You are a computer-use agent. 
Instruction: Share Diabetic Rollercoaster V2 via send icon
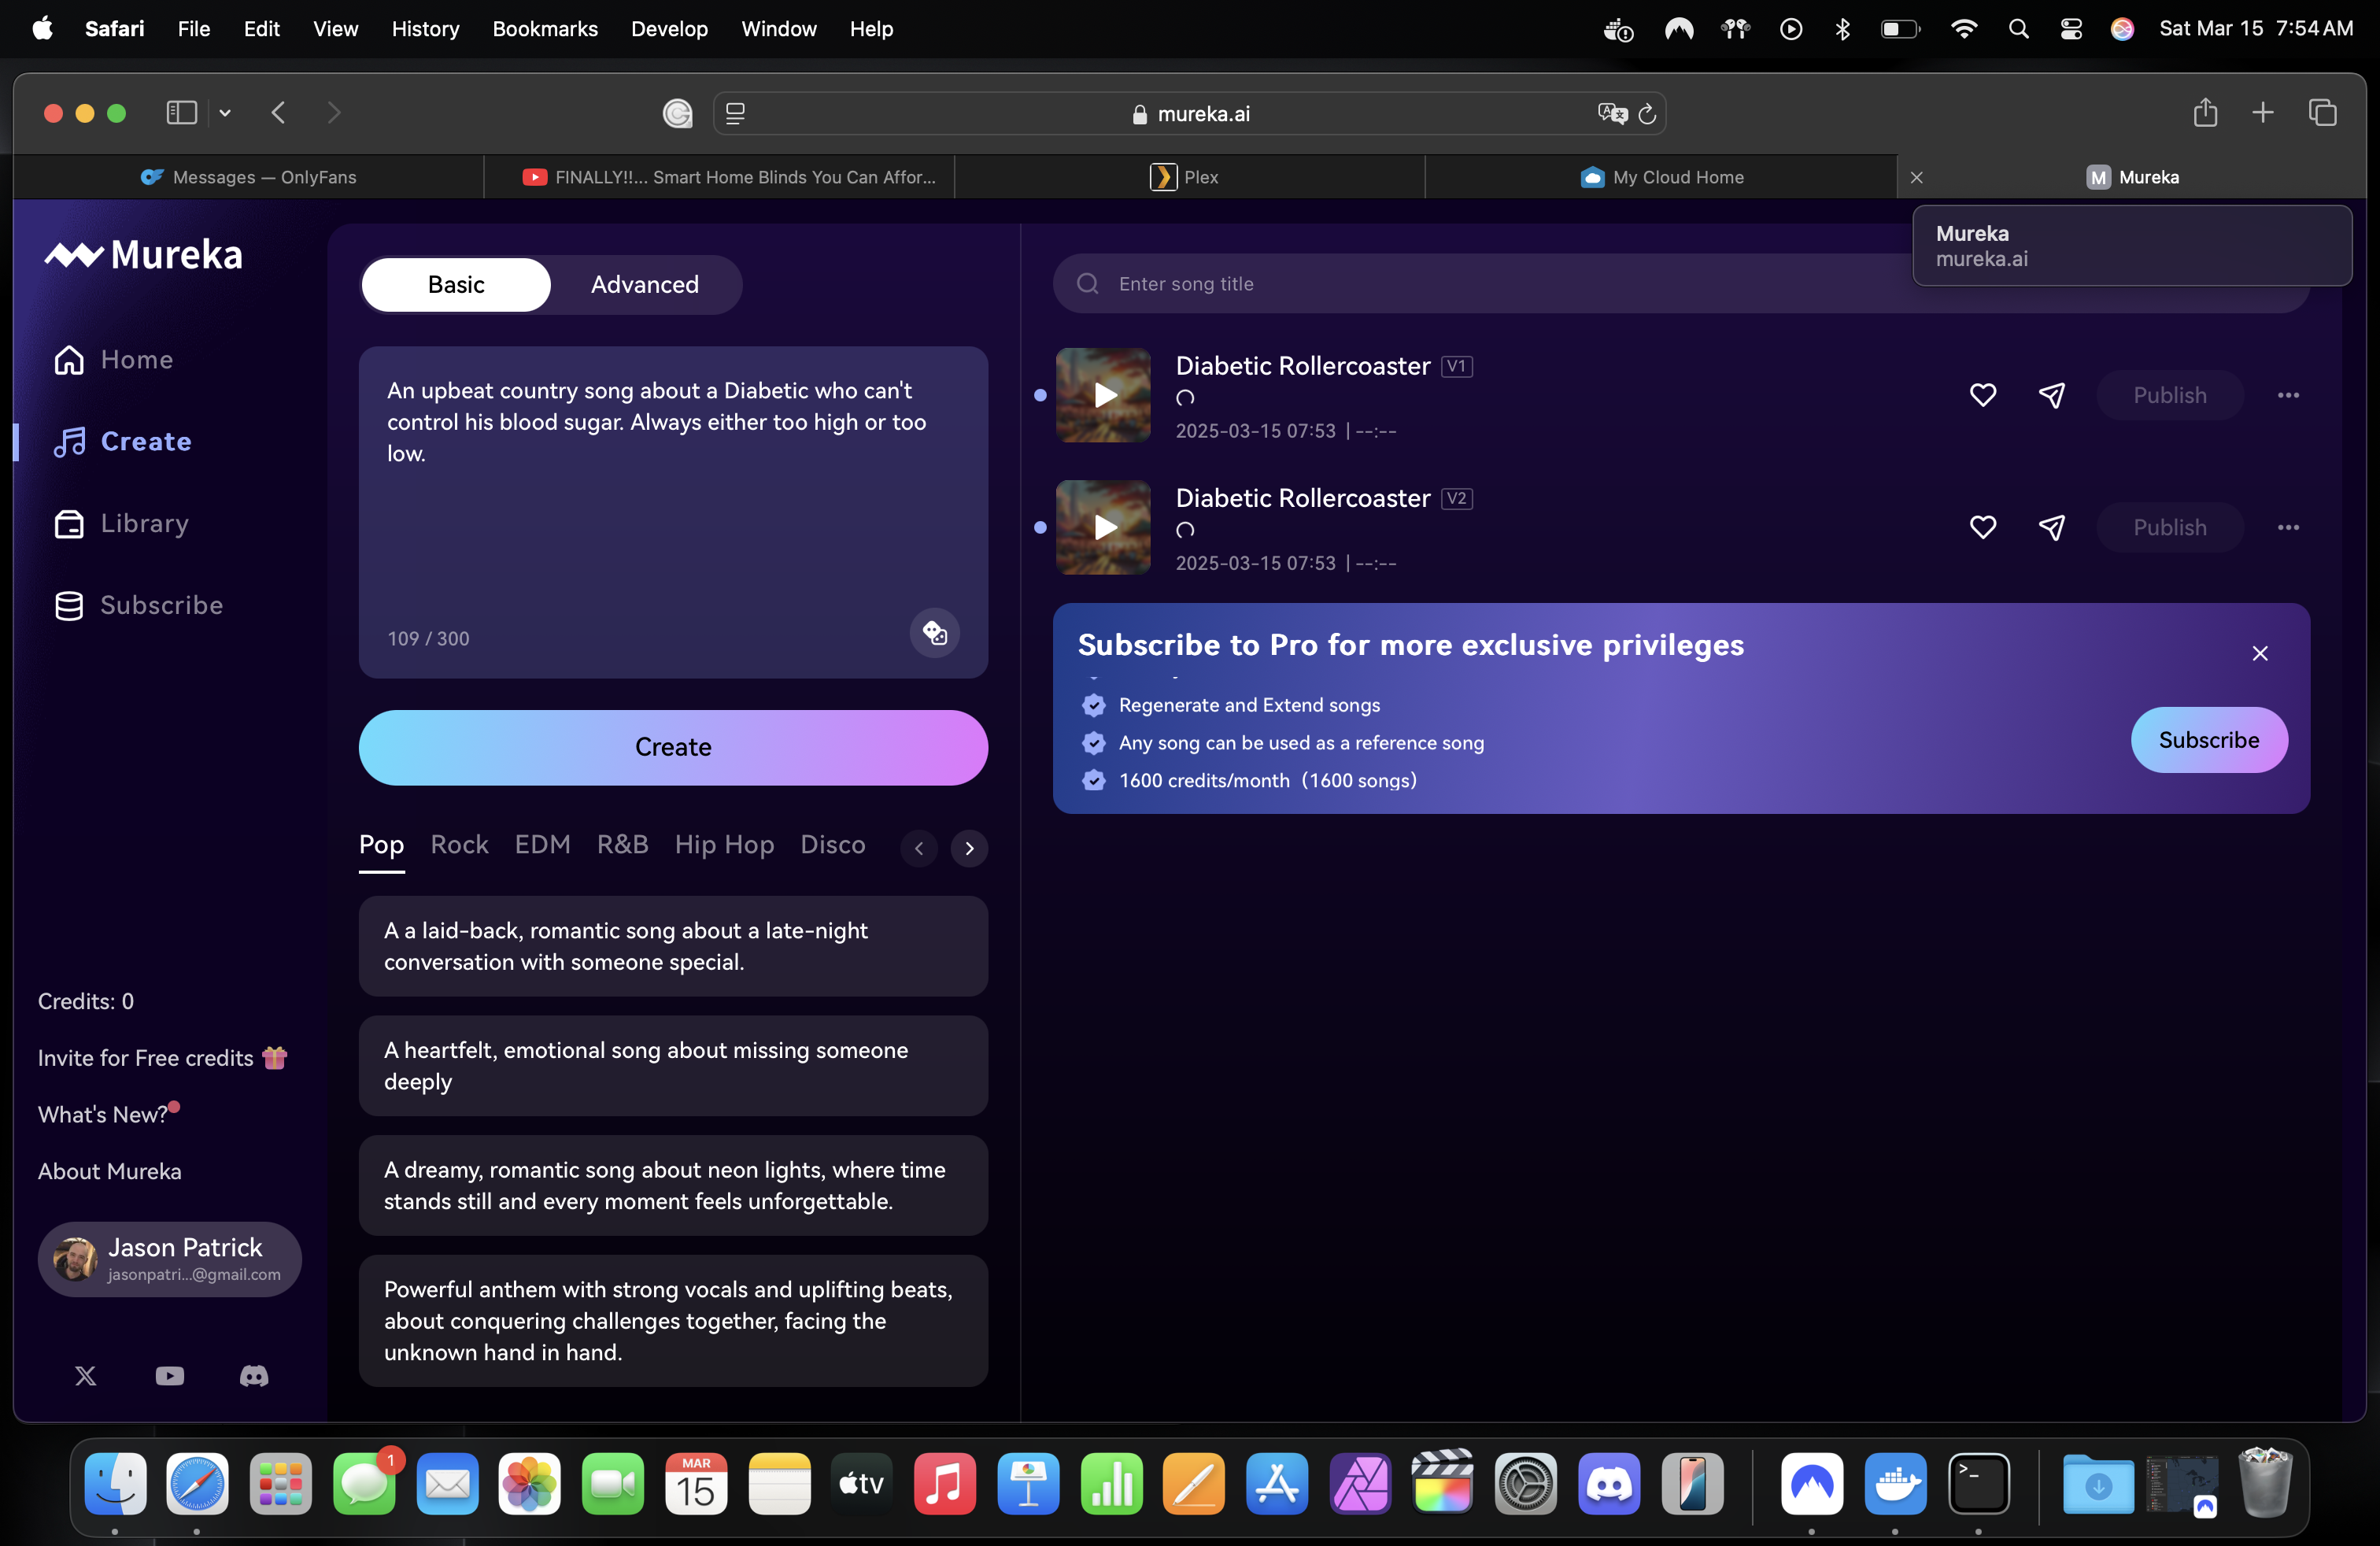(x=2051, y=527)
